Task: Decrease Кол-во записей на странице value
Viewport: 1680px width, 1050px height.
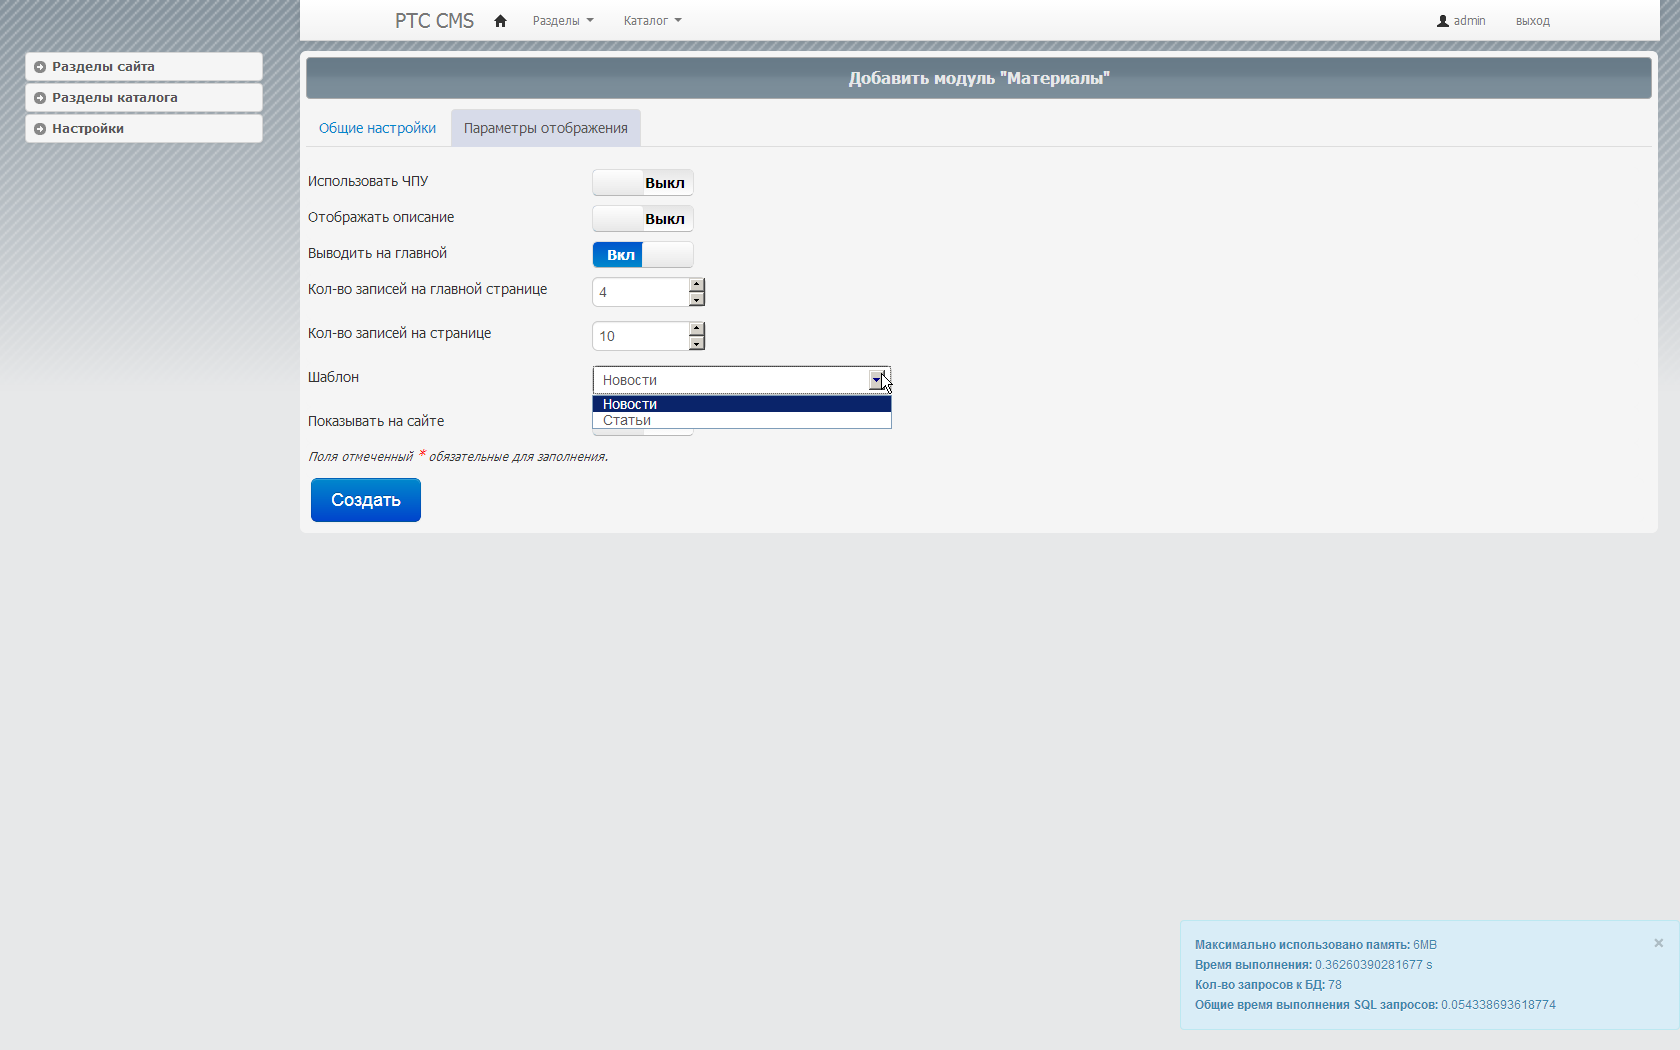Action: (697, 343)
